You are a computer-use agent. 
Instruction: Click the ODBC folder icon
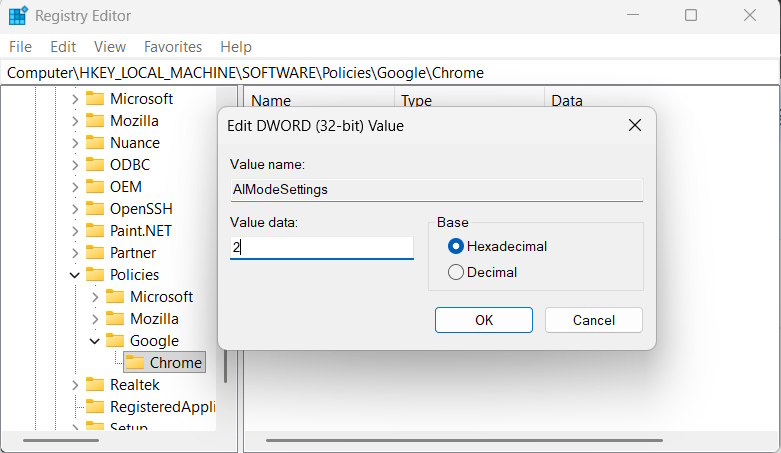pos(95,164)
